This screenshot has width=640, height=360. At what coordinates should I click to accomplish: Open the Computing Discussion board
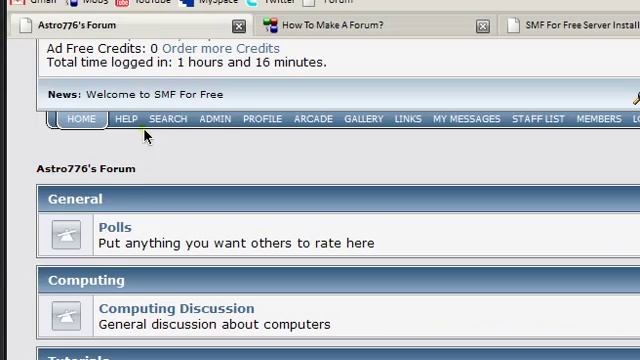coord(176,309)
